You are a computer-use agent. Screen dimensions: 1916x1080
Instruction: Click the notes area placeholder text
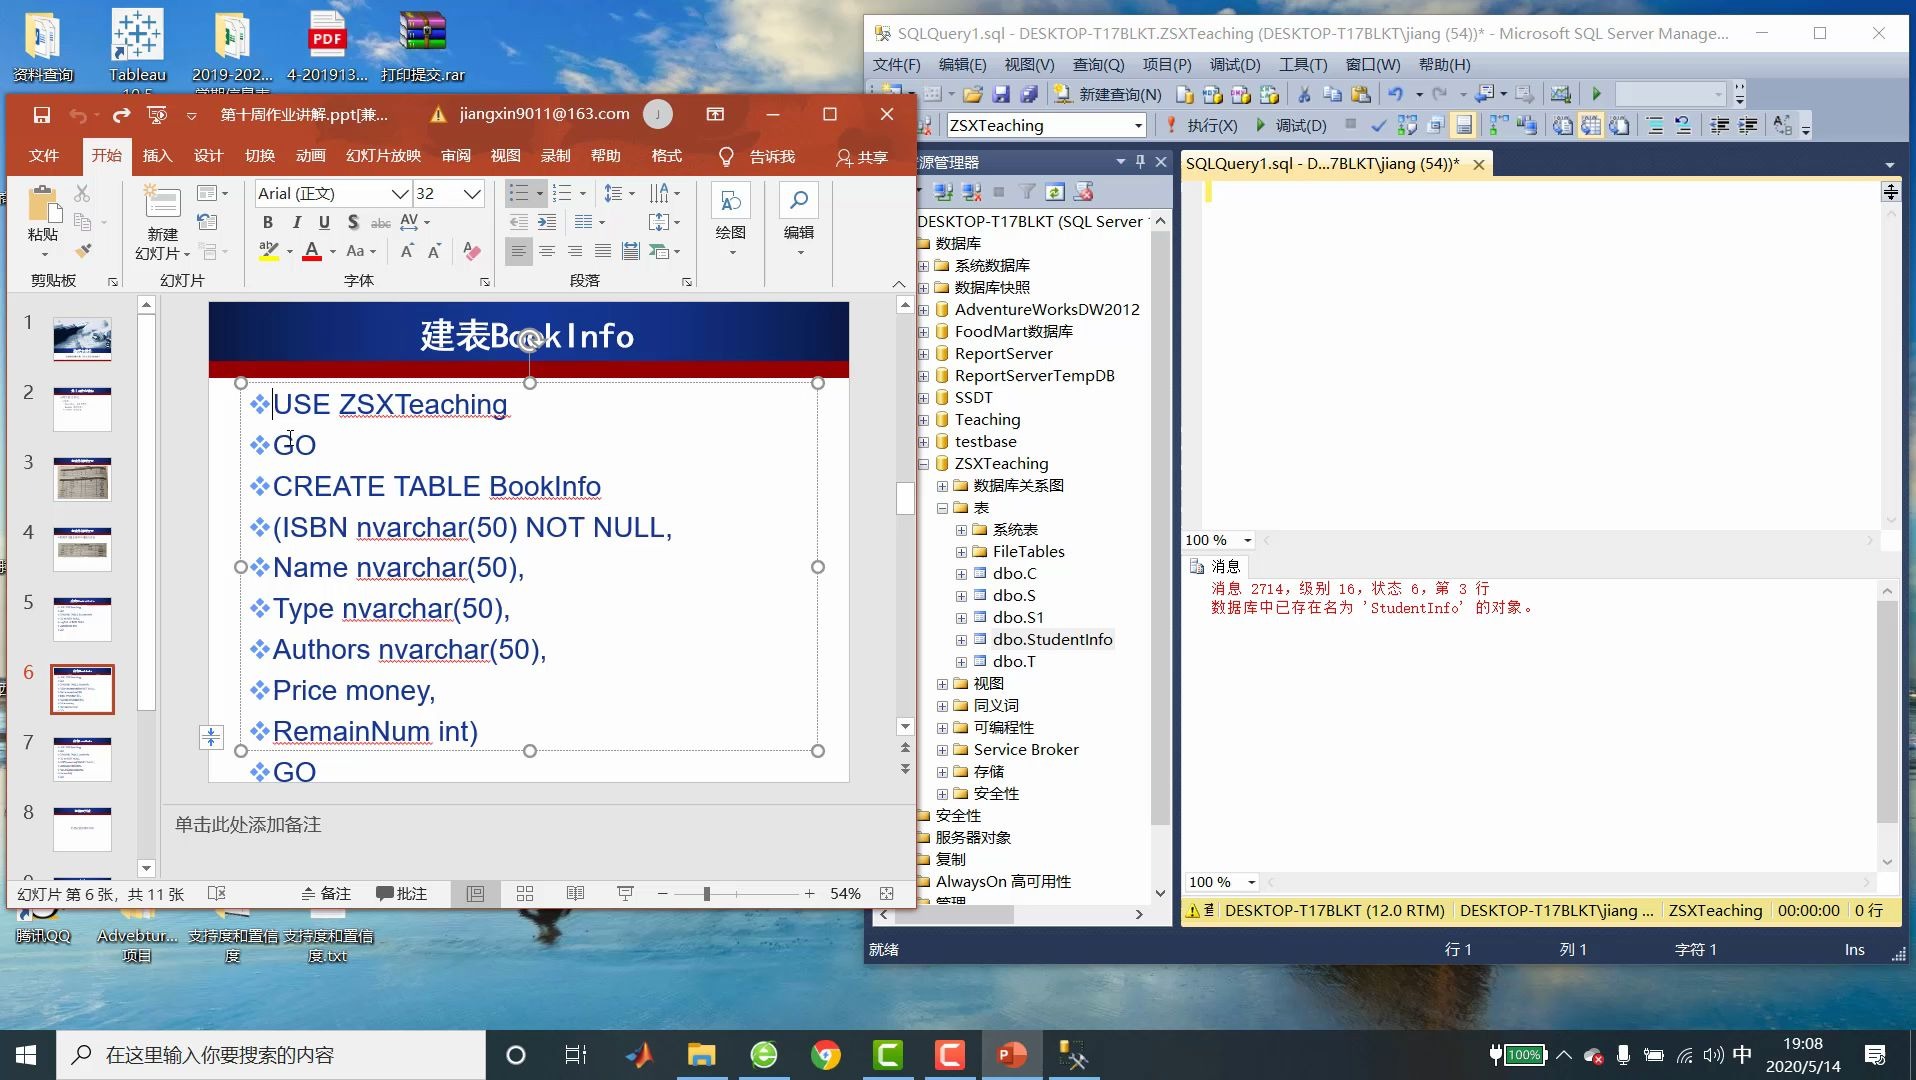click(248, 825)
